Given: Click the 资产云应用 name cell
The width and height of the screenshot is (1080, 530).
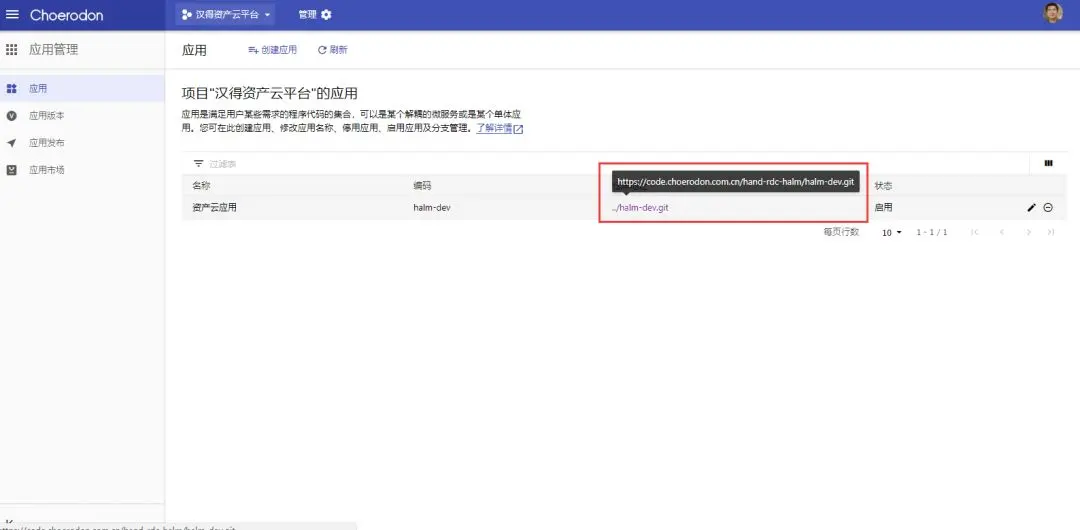Looking at the screenshot, I should coord(214,207).
